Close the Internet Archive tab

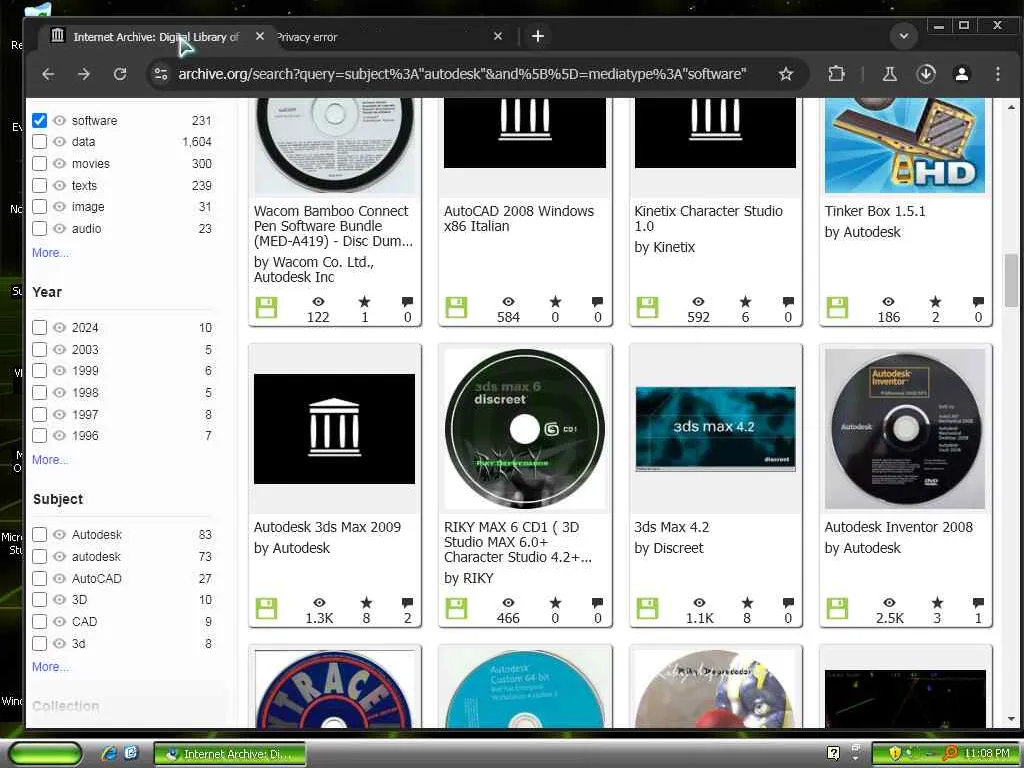(260, 37)
